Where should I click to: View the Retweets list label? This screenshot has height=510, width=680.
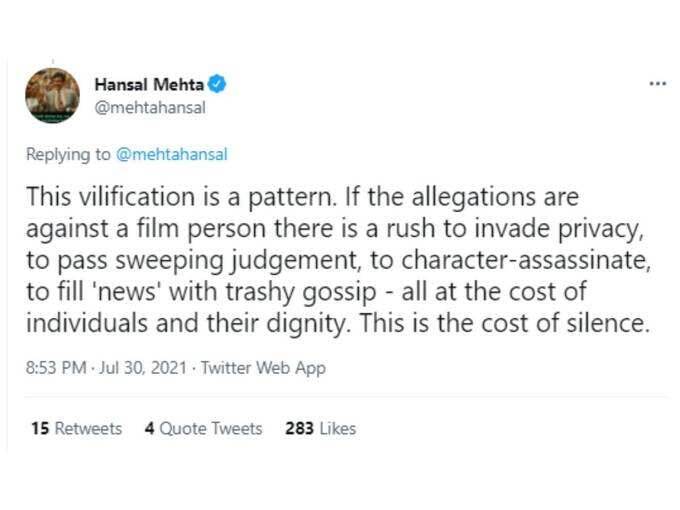pos(88,428)
